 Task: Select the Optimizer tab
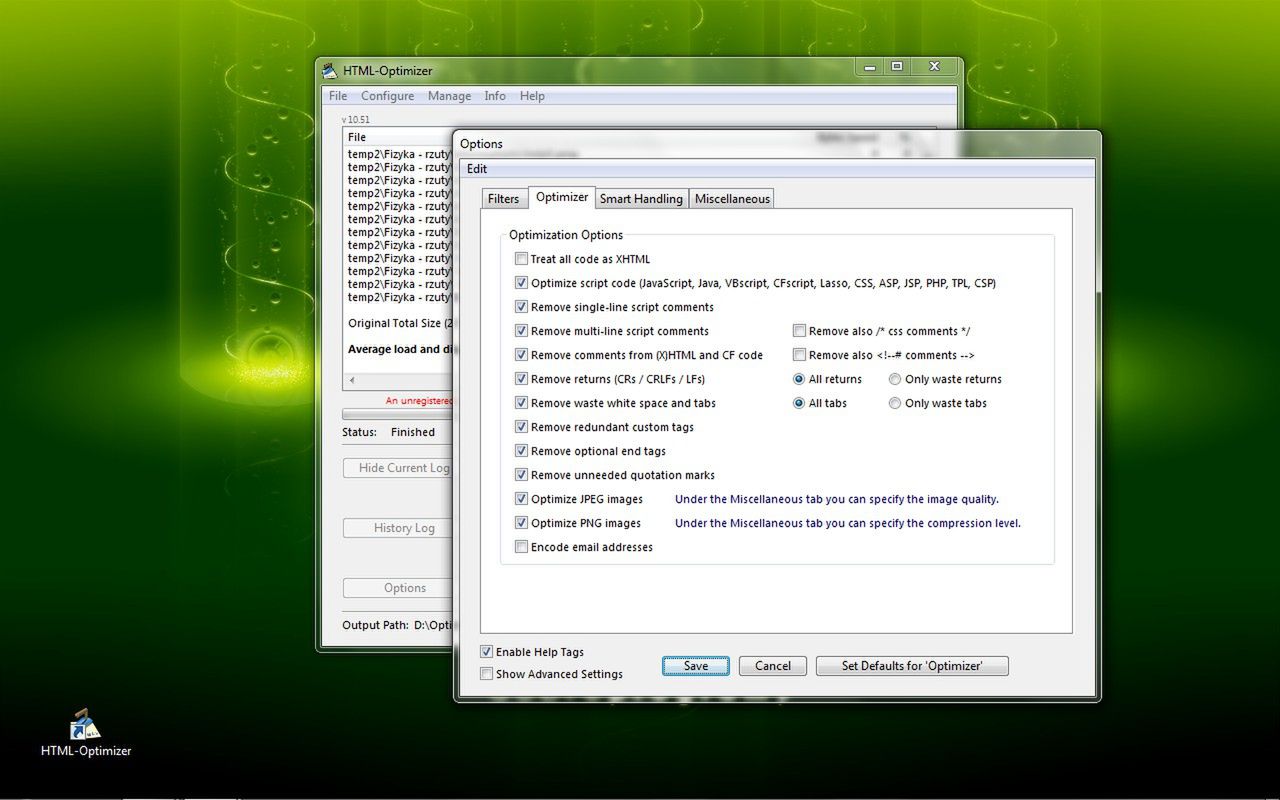562,197
